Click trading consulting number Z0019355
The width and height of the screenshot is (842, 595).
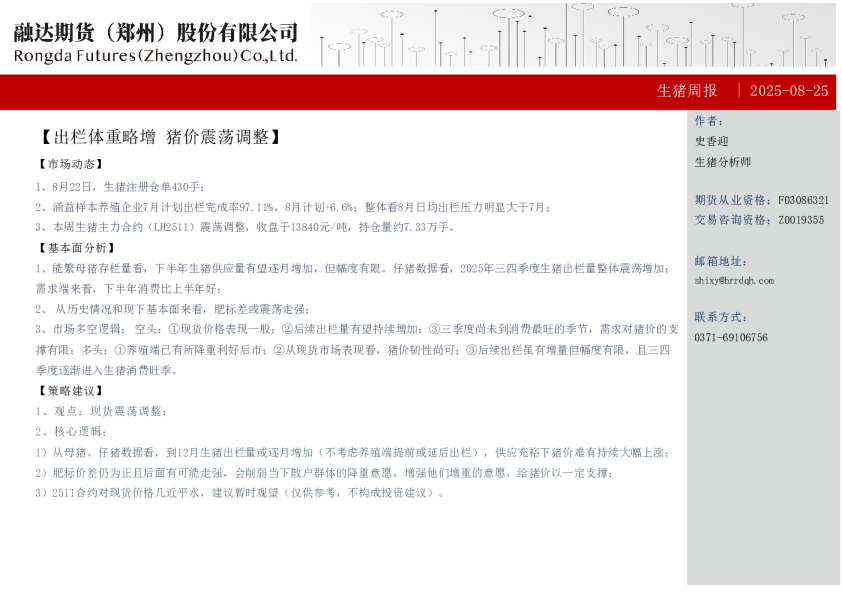801,220
